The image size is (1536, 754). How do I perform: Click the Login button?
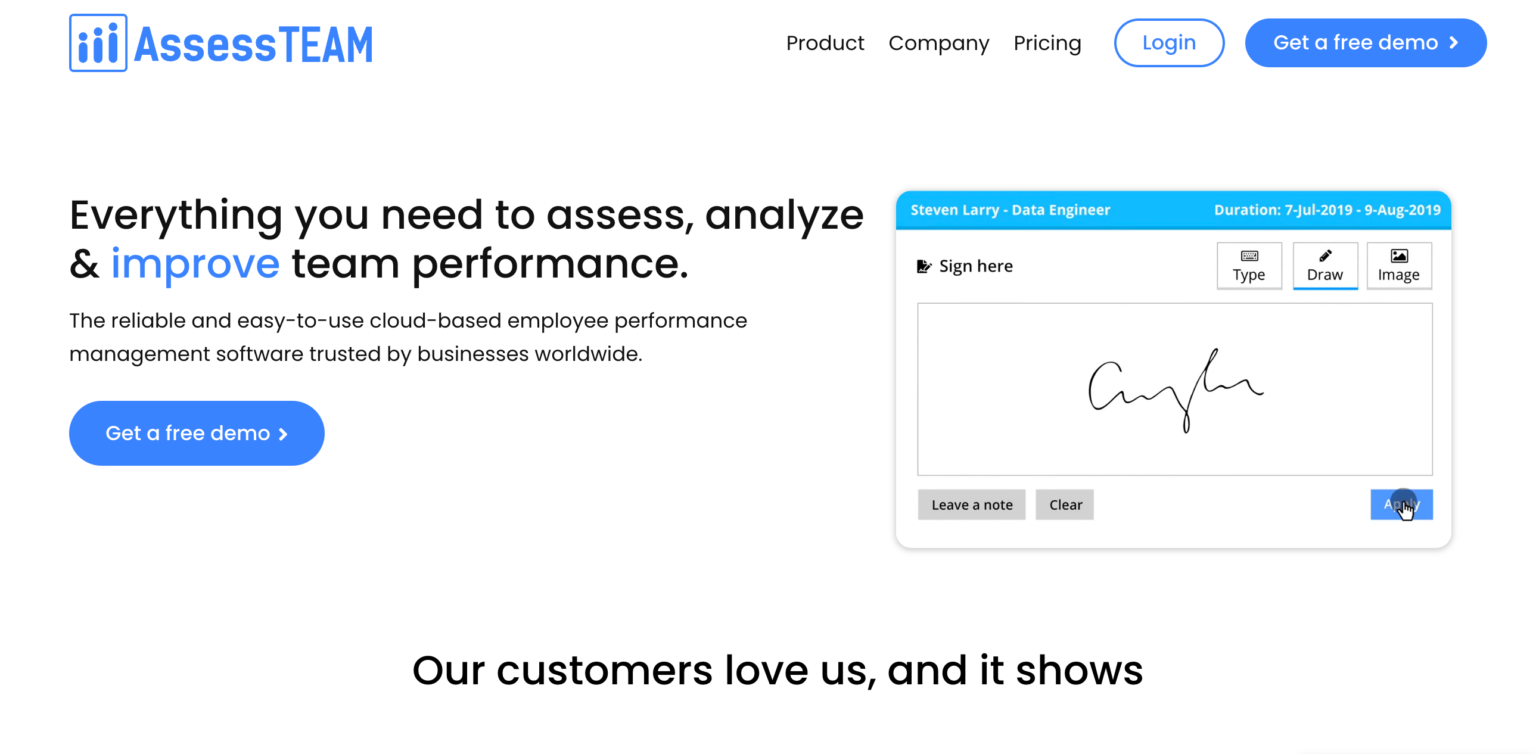(x=1169, y=43)
